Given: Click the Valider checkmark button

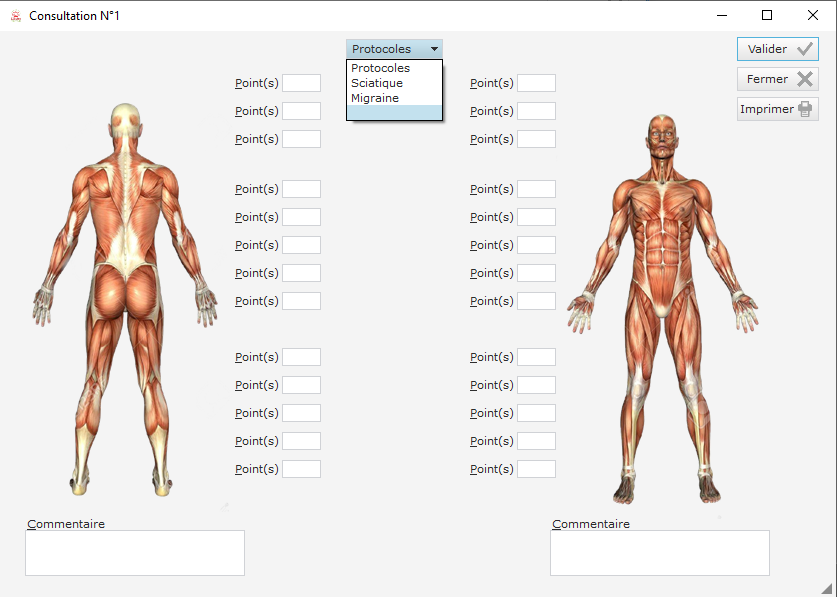Looking at the screenshot, I should pyautogui.click(x=777, y=49).
